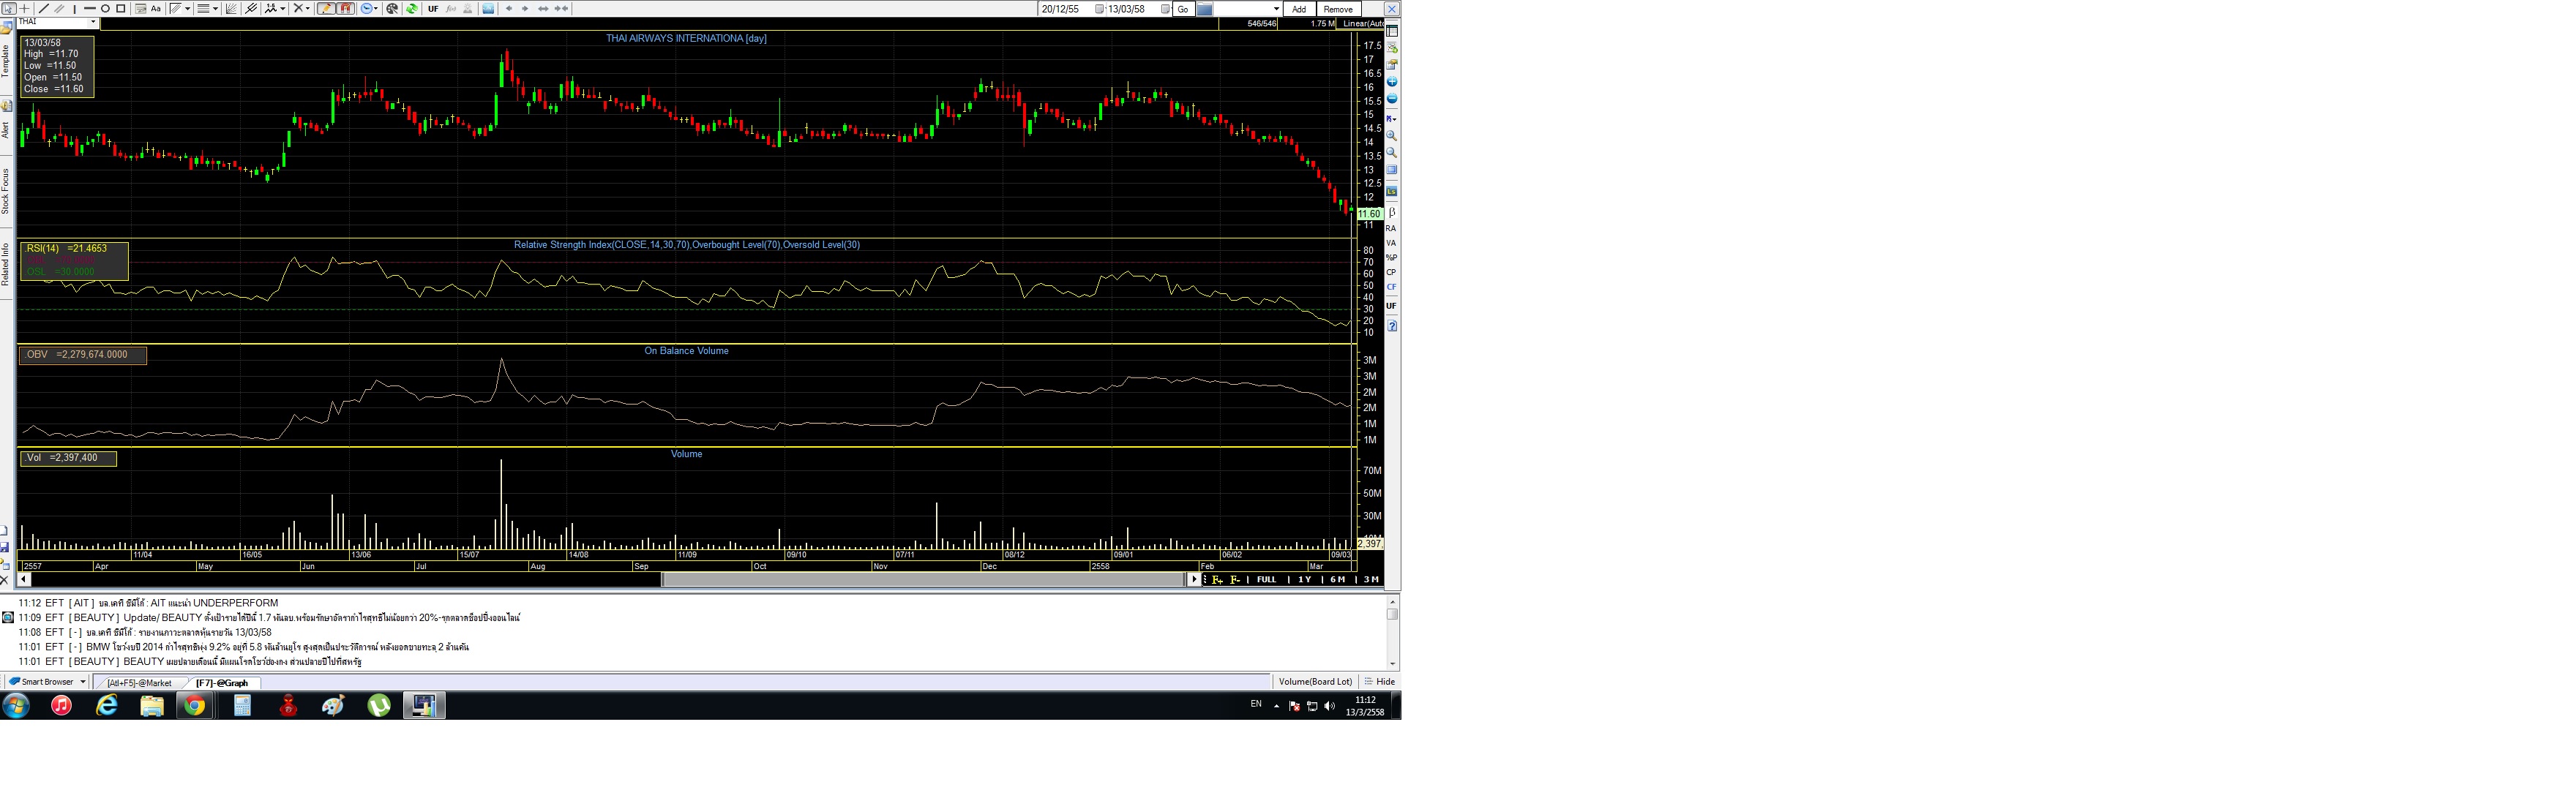Viewport: 2576px width, 790px height.
Task: Open the THAI symbol dropdown
Action: point(93,22)
